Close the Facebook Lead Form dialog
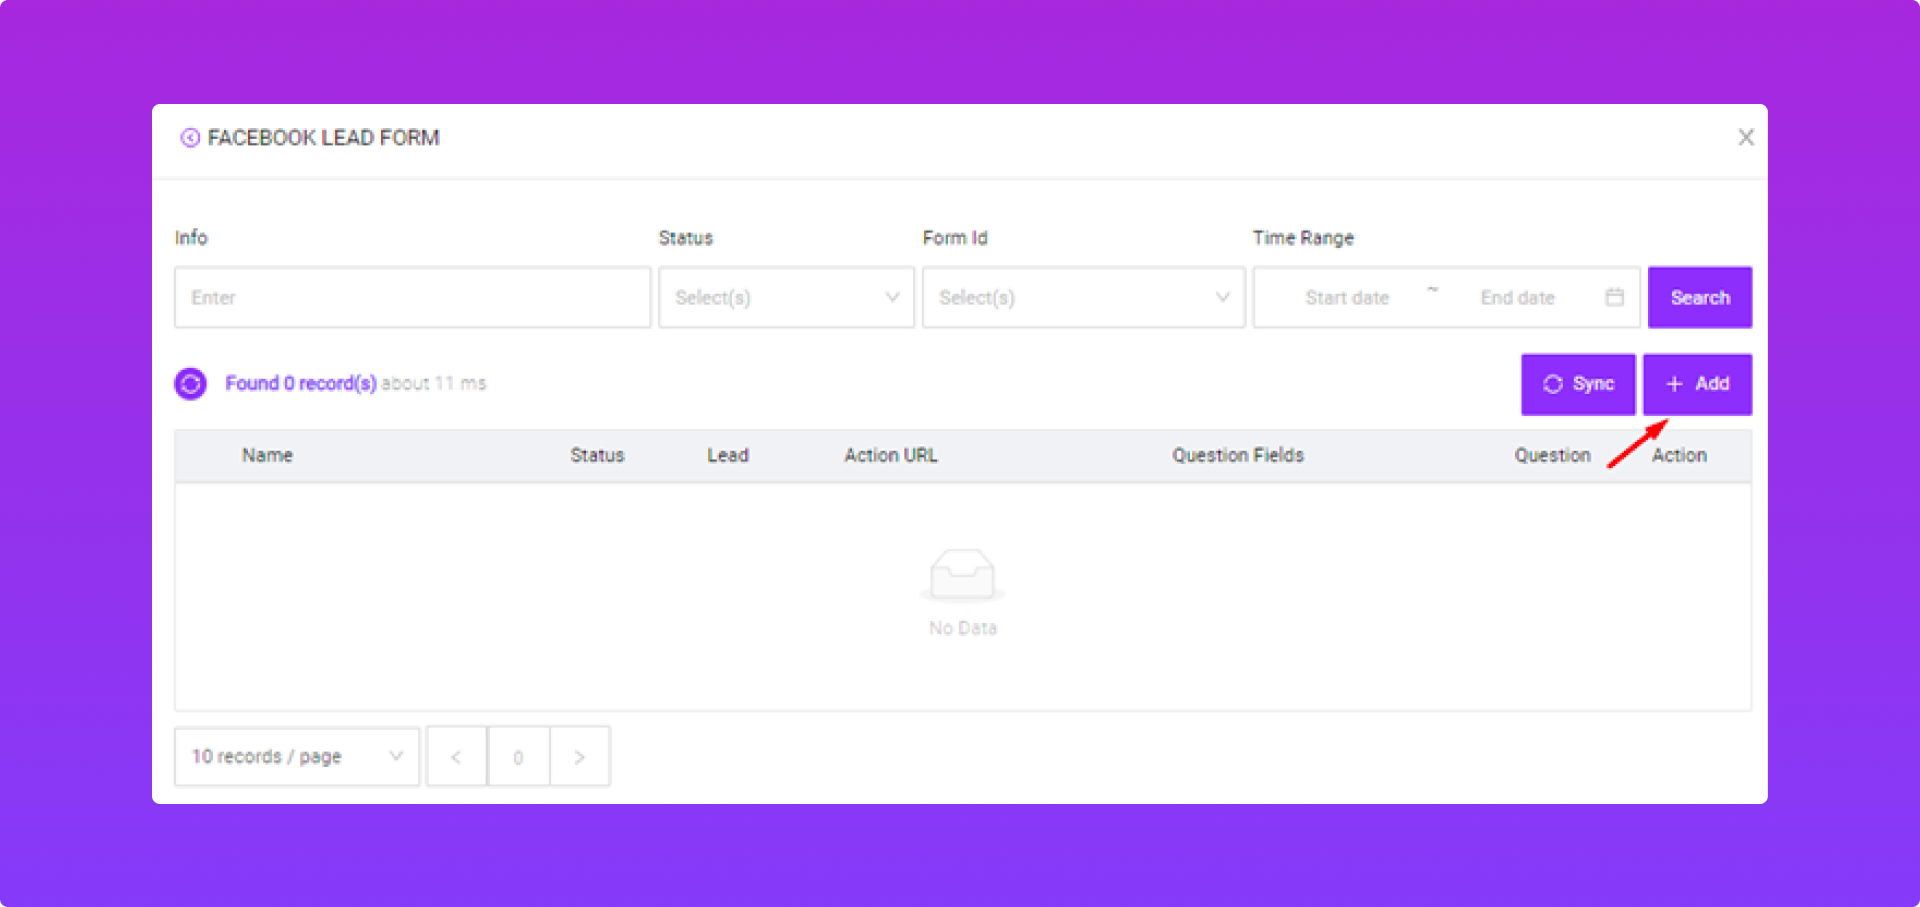 pyautogui.click(x=1745, y=138)
